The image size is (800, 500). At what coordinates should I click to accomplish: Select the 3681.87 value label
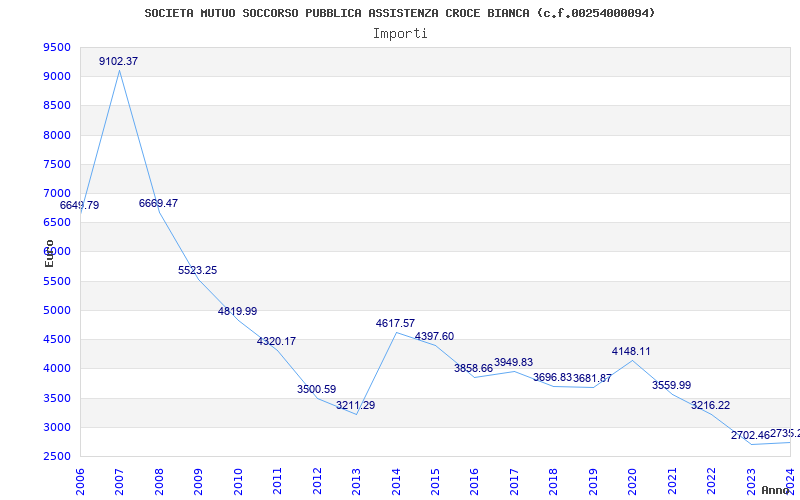point(592,379)
